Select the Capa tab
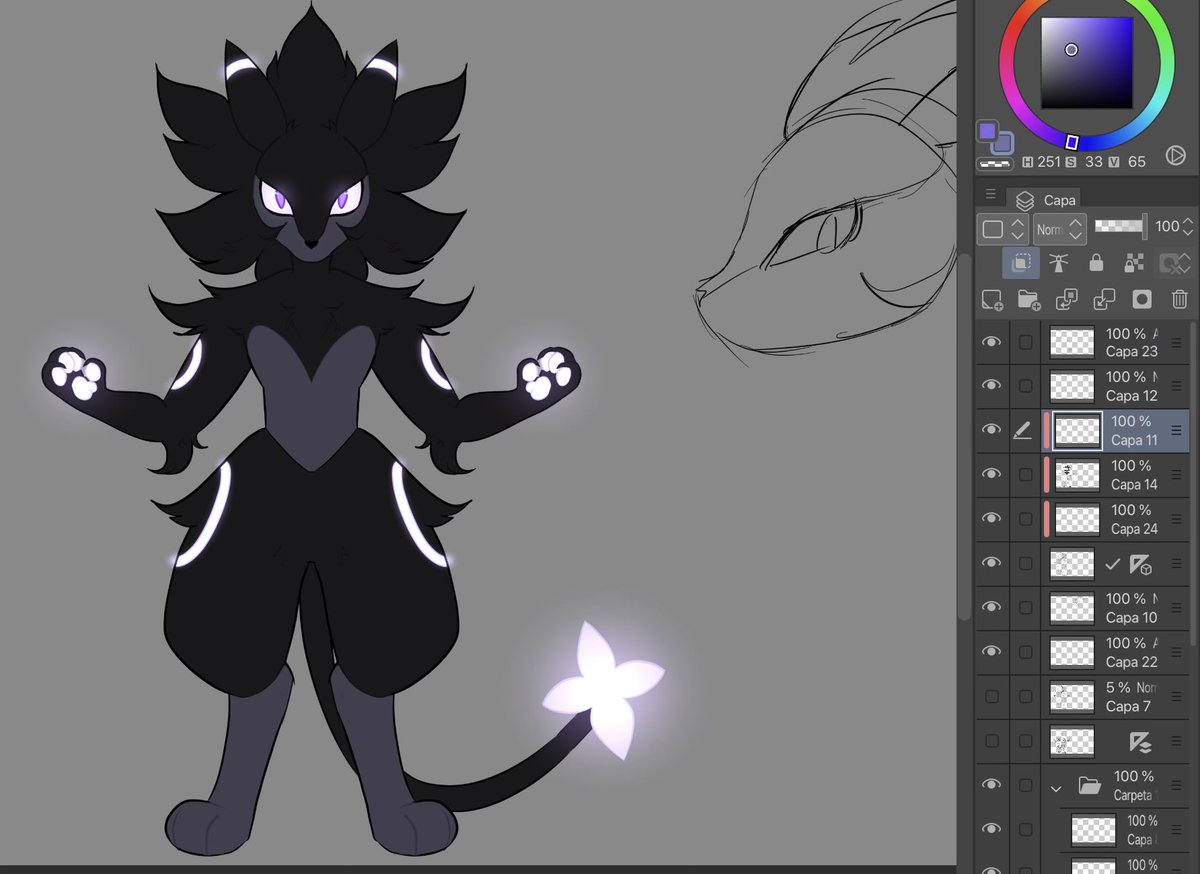Viewport: 1200px width, 874px height. pyautogui.click(x=1046, y=200)
